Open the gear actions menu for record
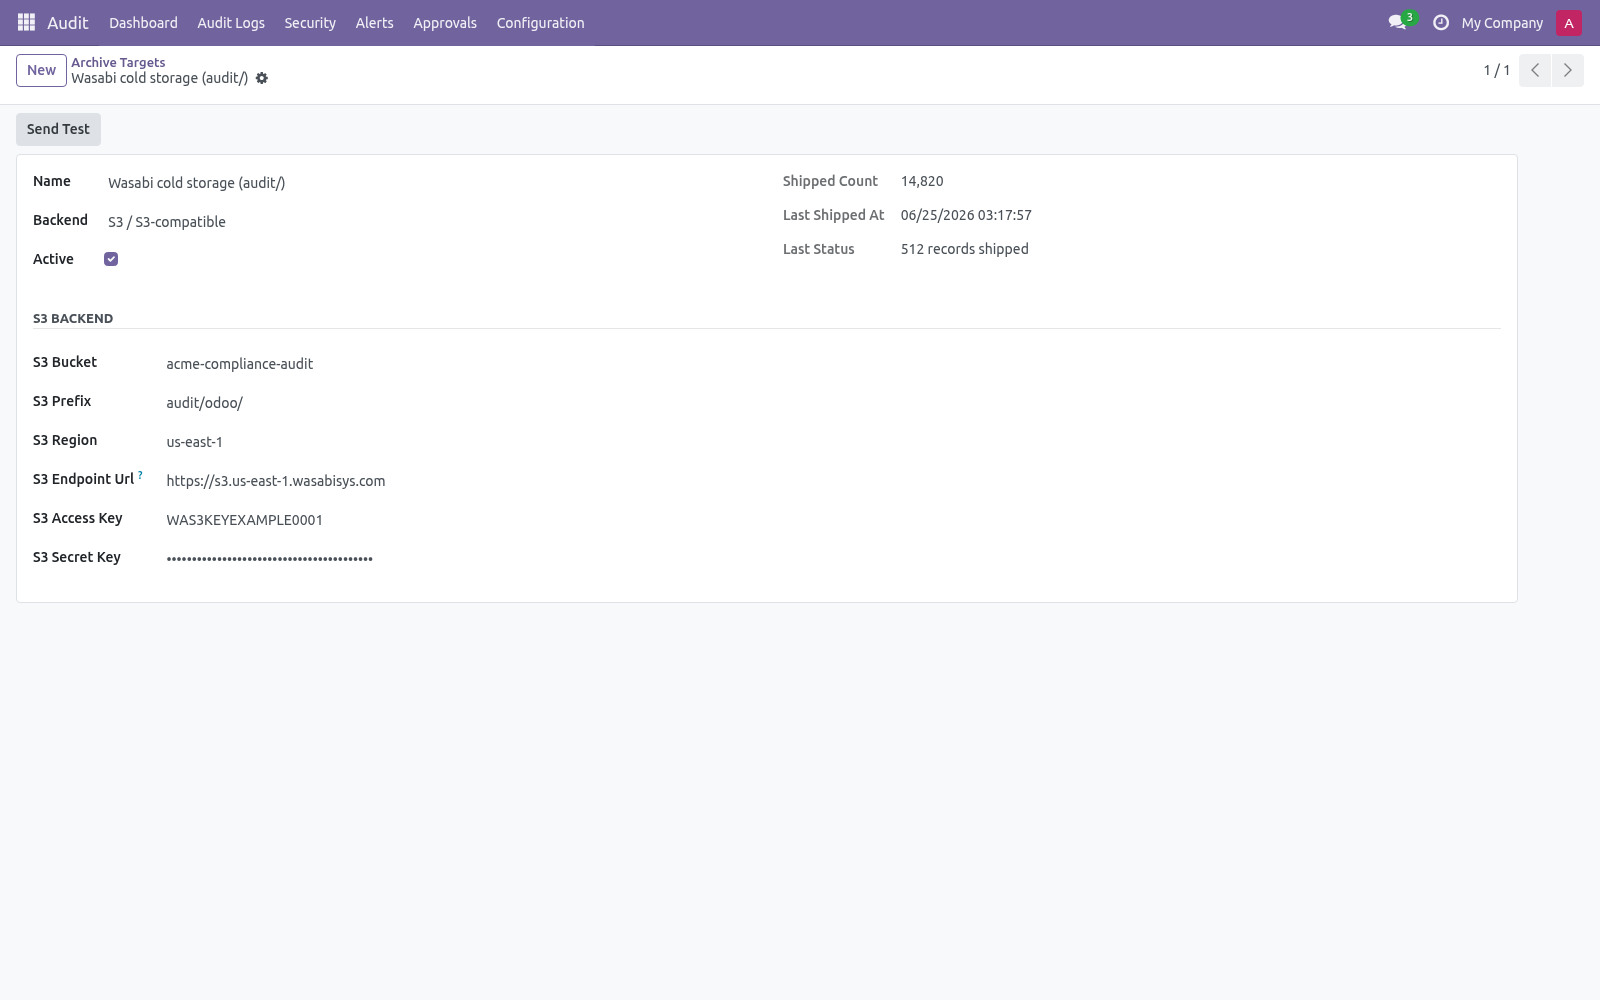The image size is (1600, 1000). [x=262, y=78]
